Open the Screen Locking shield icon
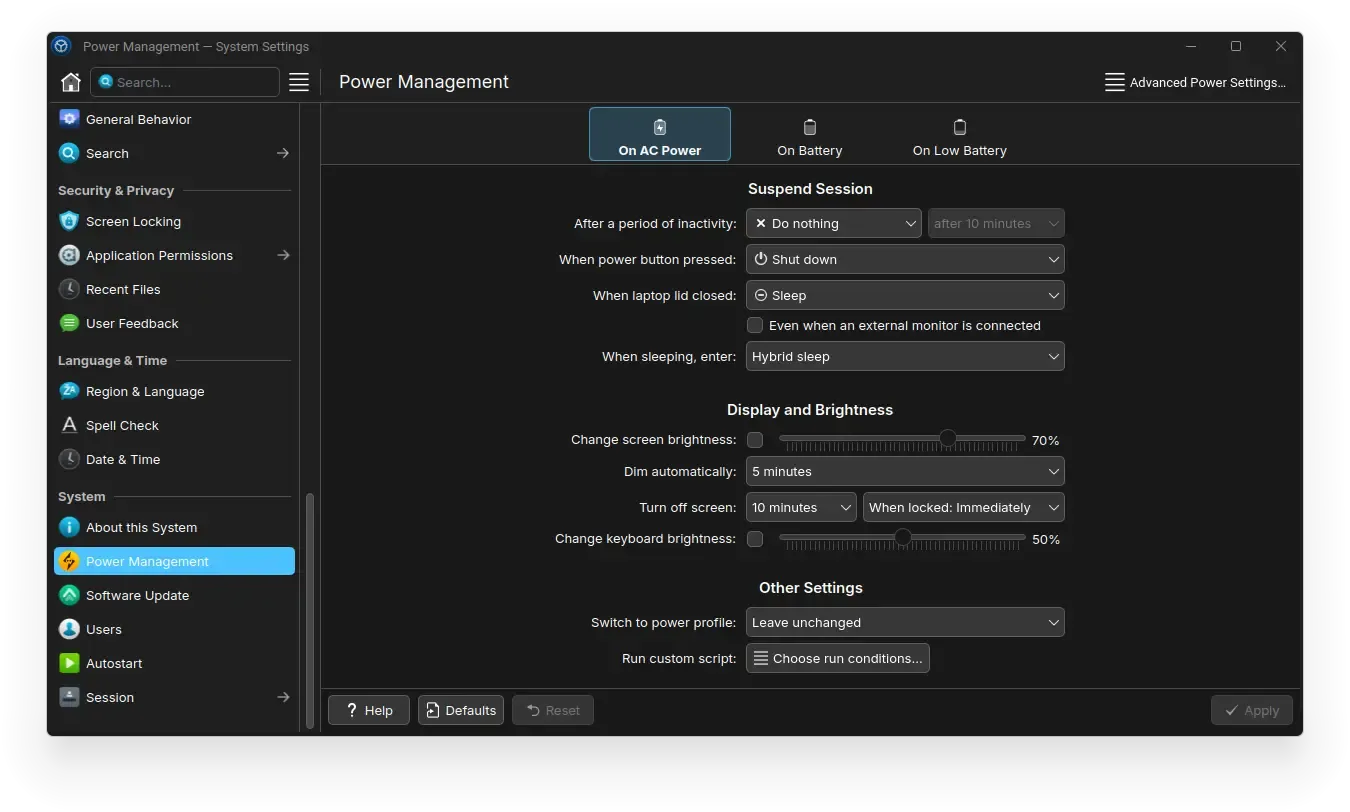The width and height of the screenshot is (1350, 812). (x=69, y=221)
